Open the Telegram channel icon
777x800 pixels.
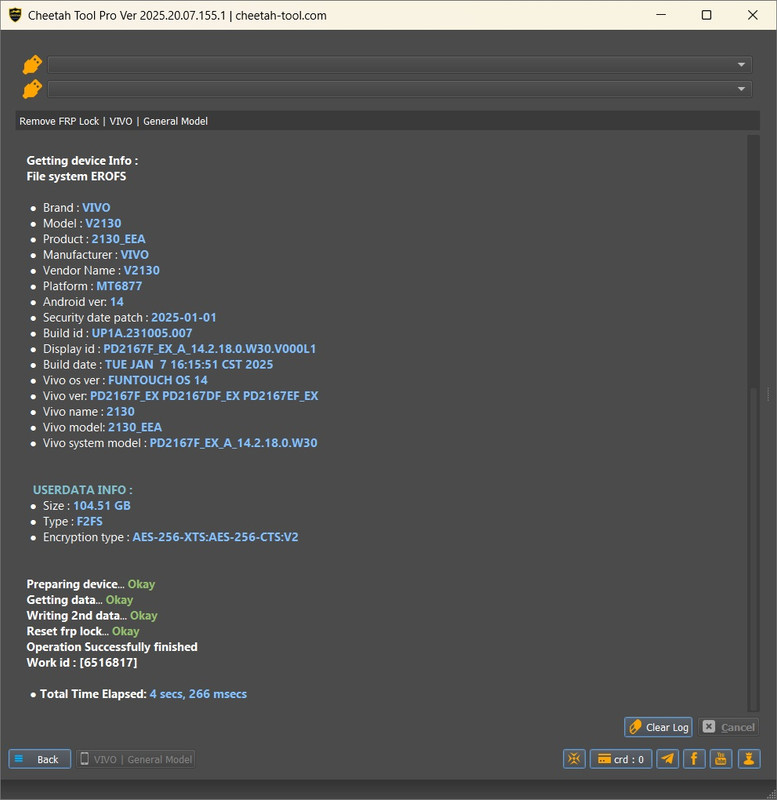[x=667, y=759]
